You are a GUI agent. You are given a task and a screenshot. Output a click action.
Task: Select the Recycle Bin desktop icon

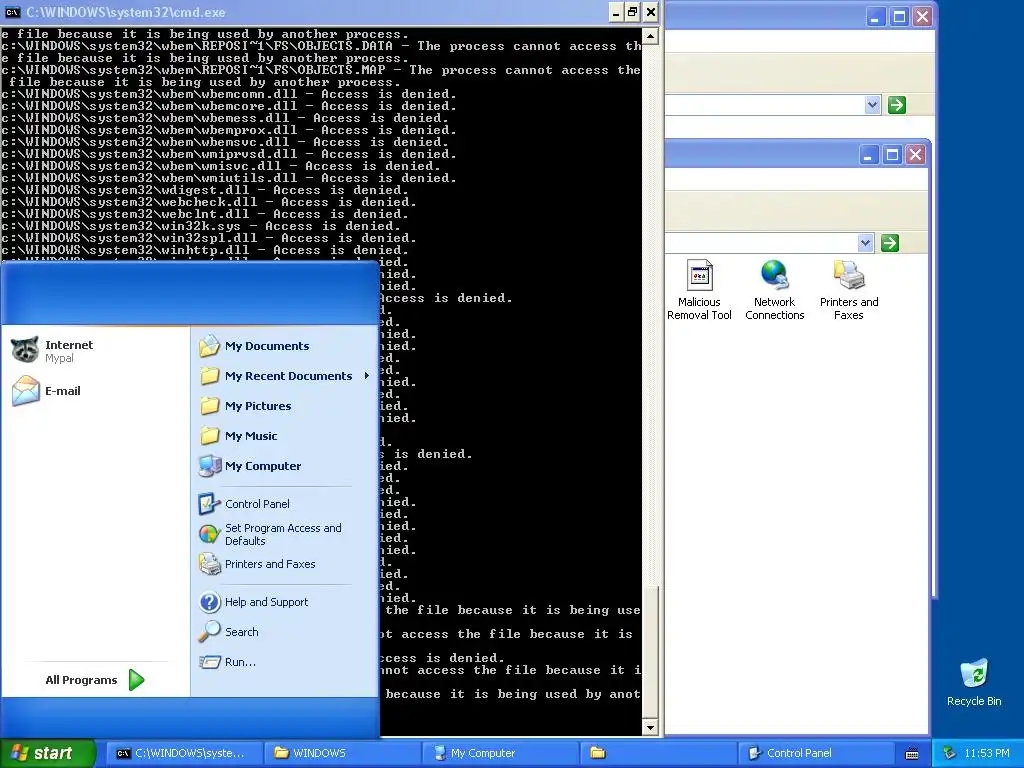pyautogui.click(x=974, y=682)
